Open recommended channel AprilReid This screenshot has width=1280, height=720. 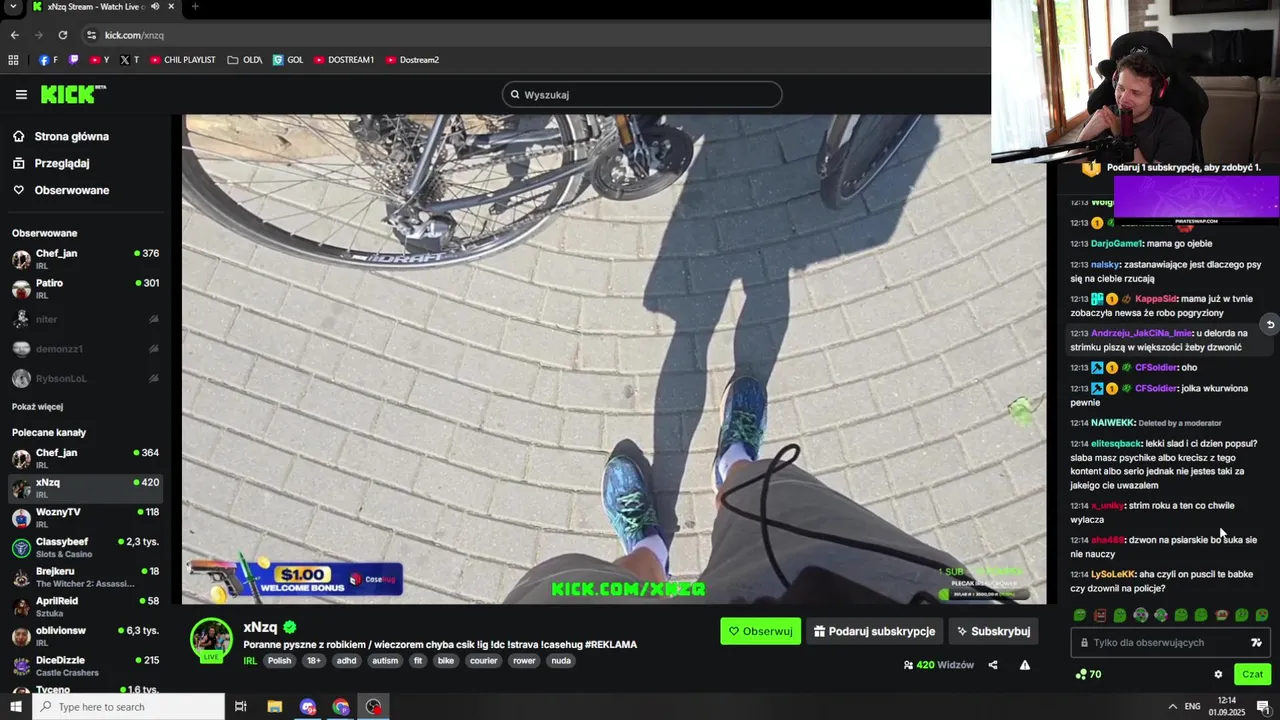tap(86, 607)
